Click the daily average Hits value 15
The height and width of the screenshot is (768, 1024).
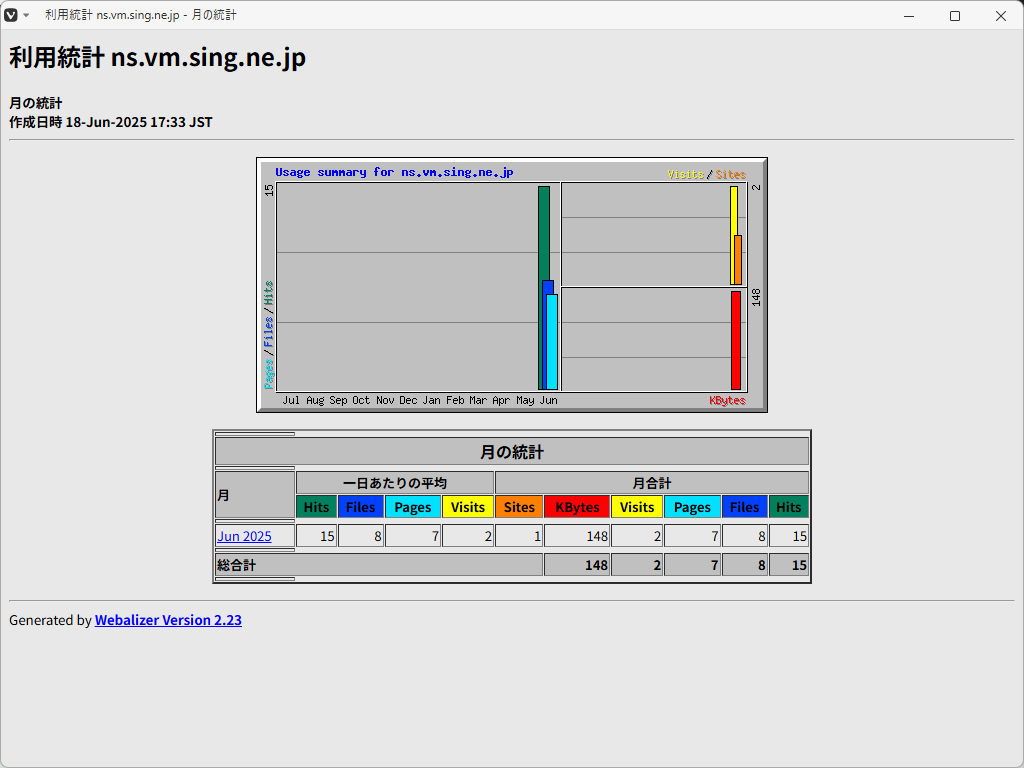click(x=316, y=536)
